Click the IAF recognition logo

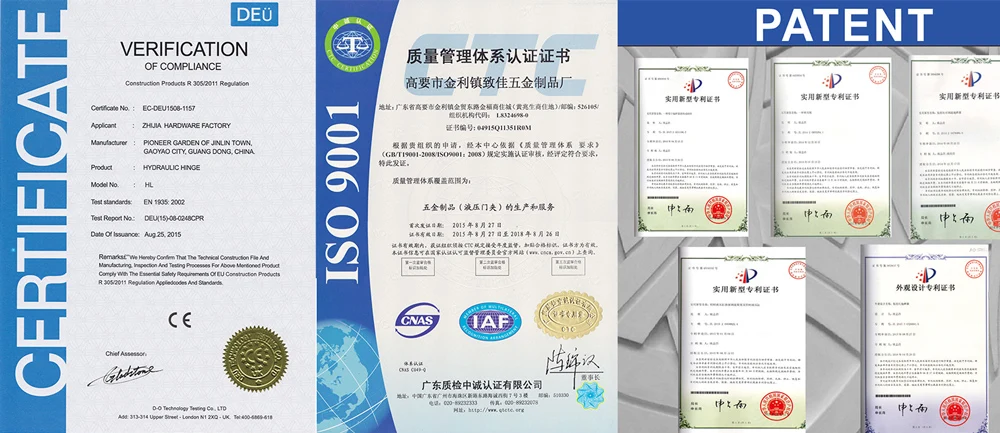490,321
